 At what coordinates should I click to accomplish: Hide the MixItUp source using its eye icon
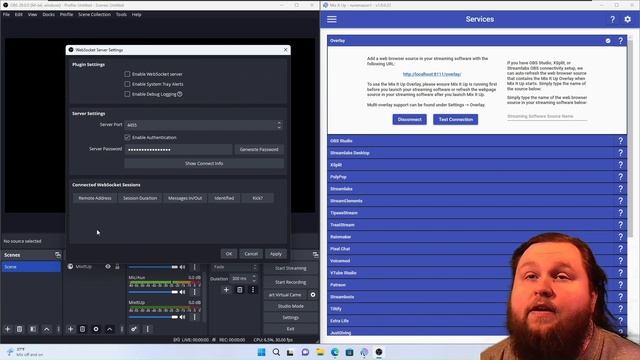[108, 267]
